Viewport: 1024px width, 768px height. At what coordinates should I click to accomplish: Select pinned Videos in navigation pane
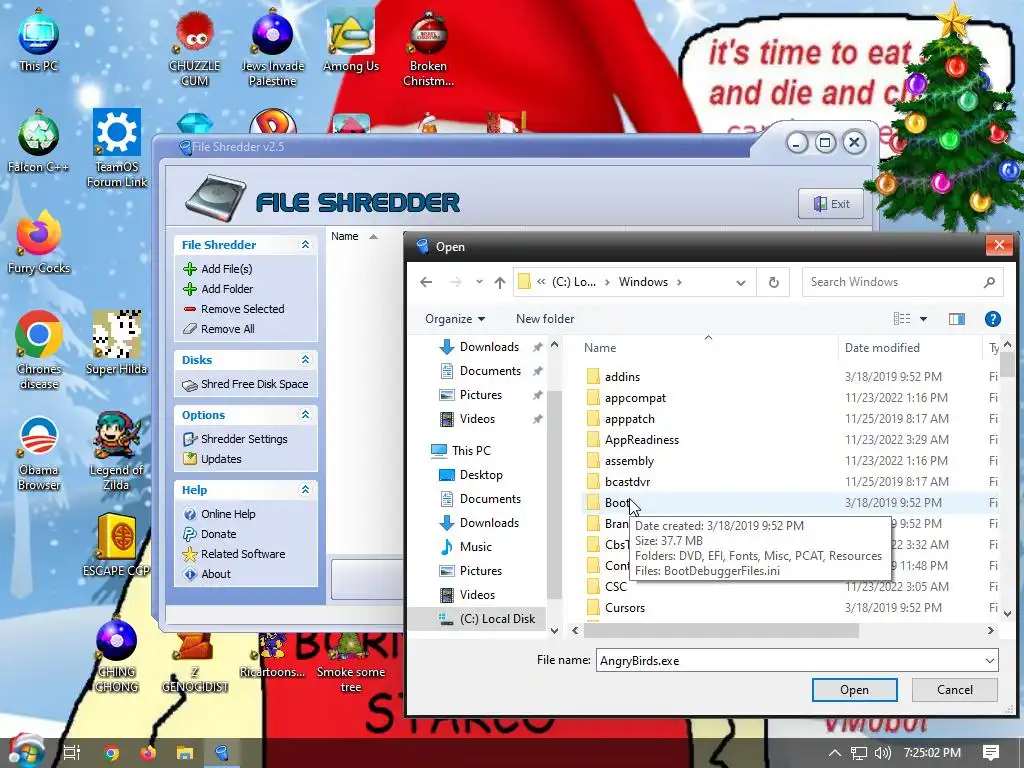click(x=477, y=419)
